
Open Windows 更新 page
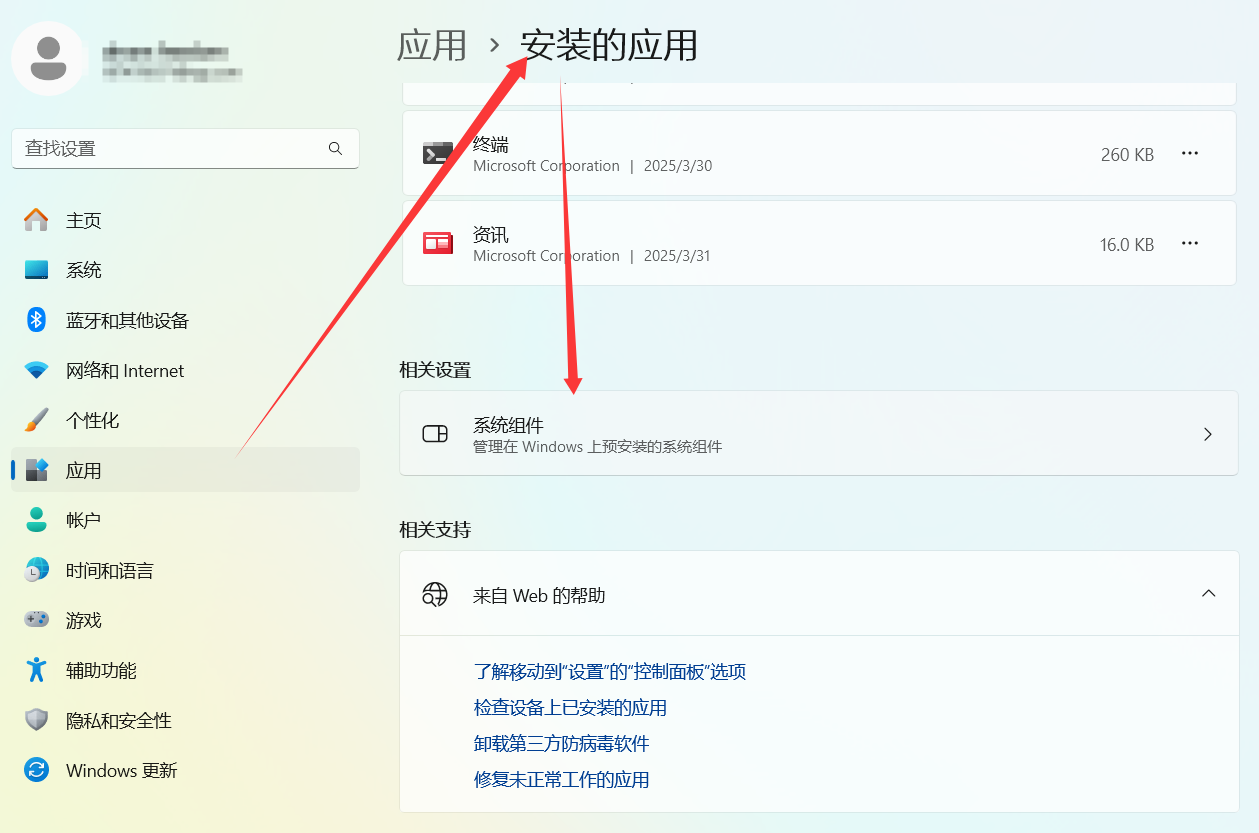tap(185, 770)
